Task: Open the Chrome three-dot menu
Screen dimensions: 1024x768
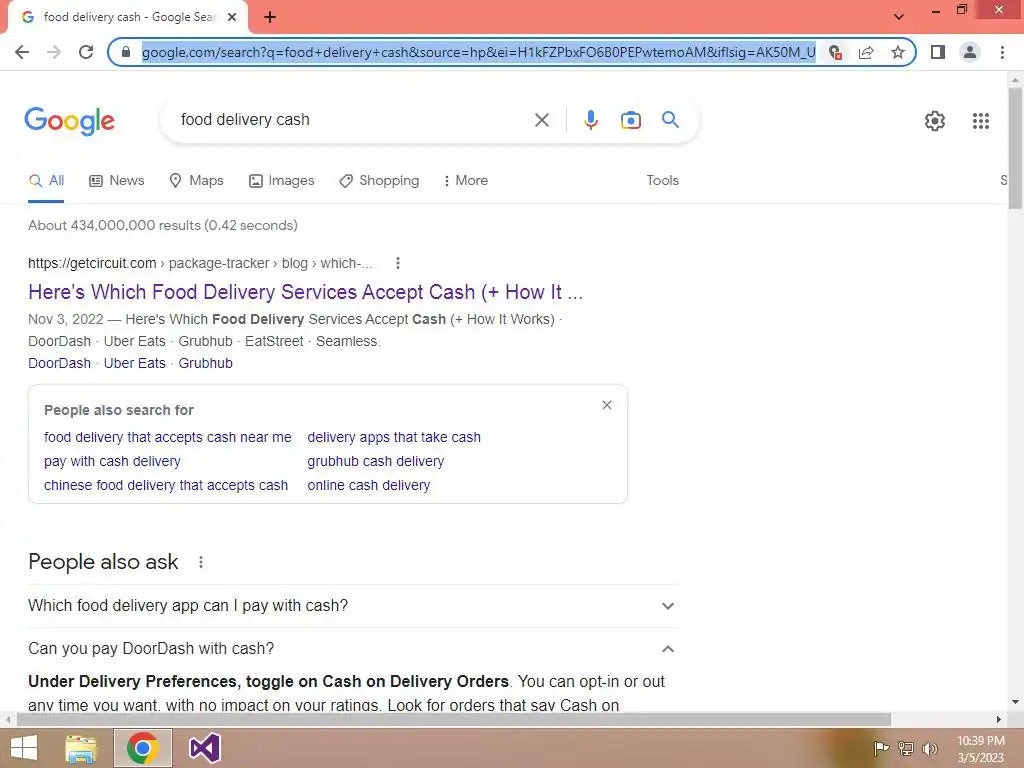Action: (x=1002, y=52)
